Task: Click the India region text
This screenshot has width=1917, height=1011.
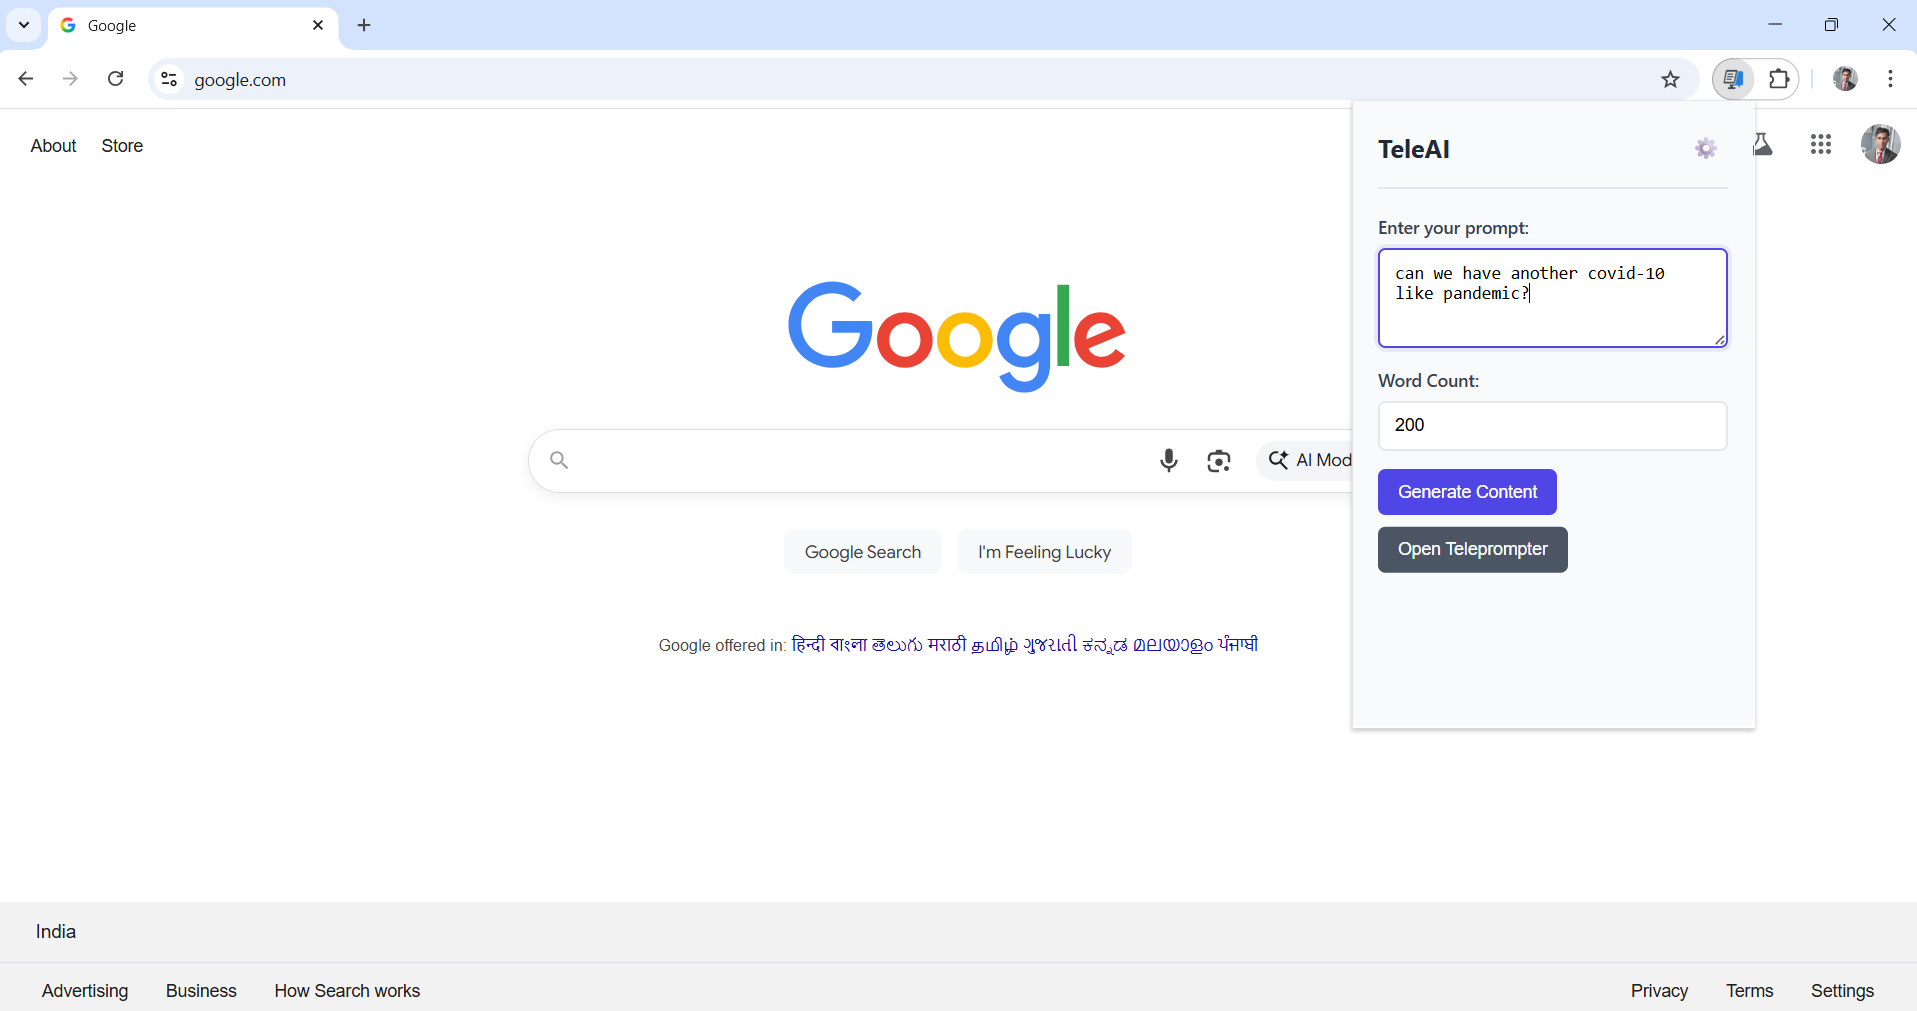Action: (x=56, y=932)
